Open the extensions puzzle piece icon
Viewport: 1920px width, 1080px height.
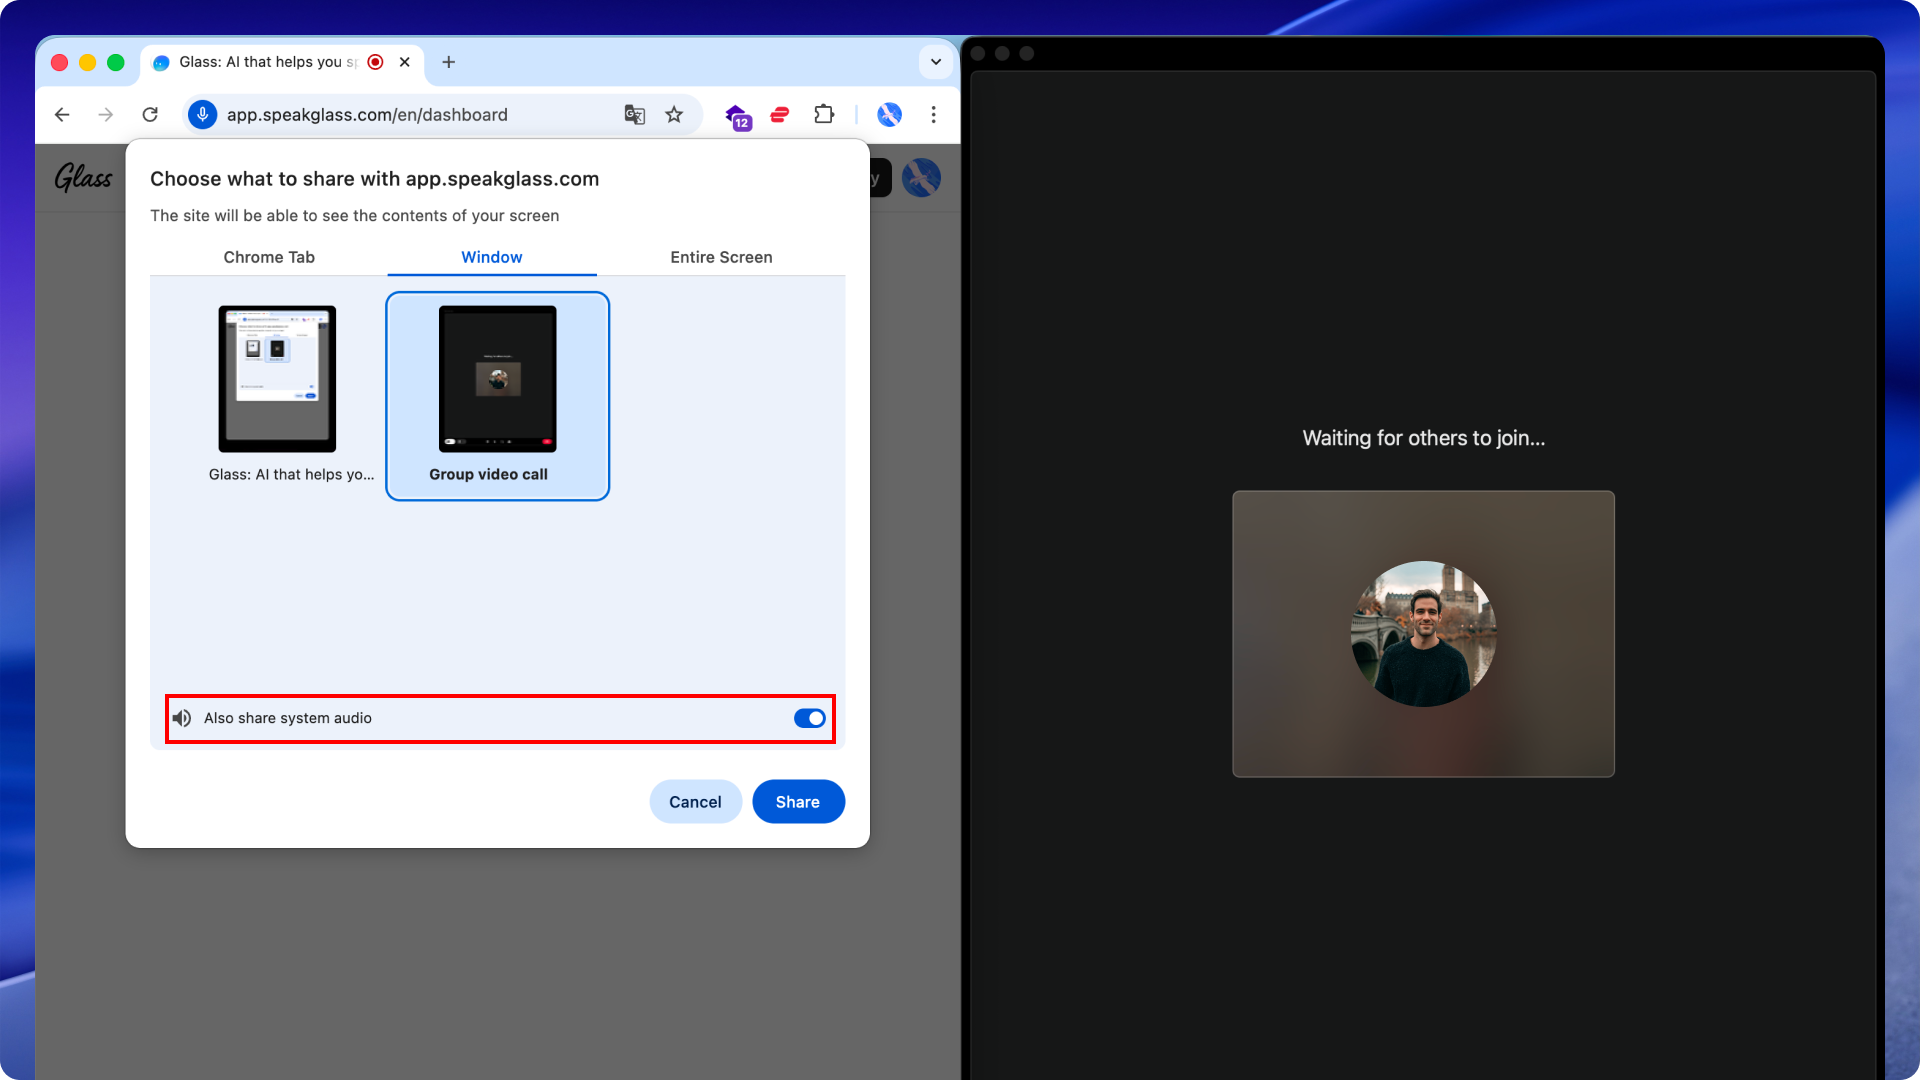[823, 115]
